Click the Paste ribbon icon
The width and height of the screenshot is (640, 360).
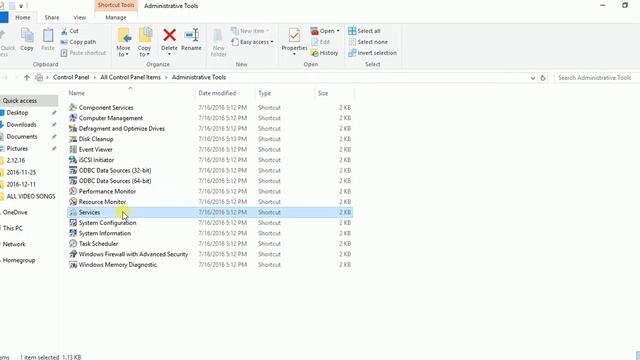[48, 36]
